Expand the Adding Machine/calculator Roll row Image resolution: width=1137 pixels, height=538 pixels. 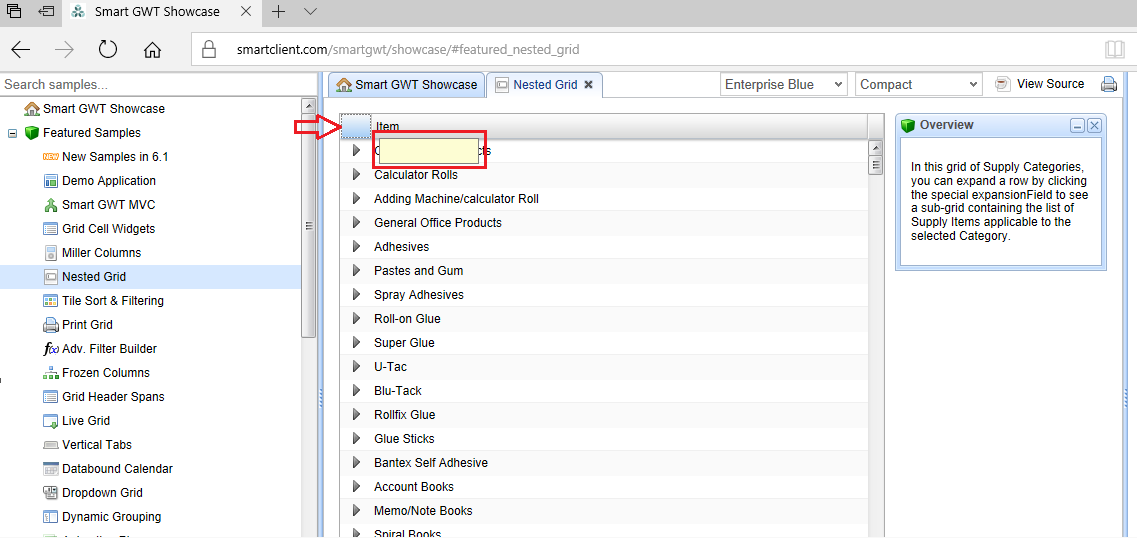[x=356, y=199]
